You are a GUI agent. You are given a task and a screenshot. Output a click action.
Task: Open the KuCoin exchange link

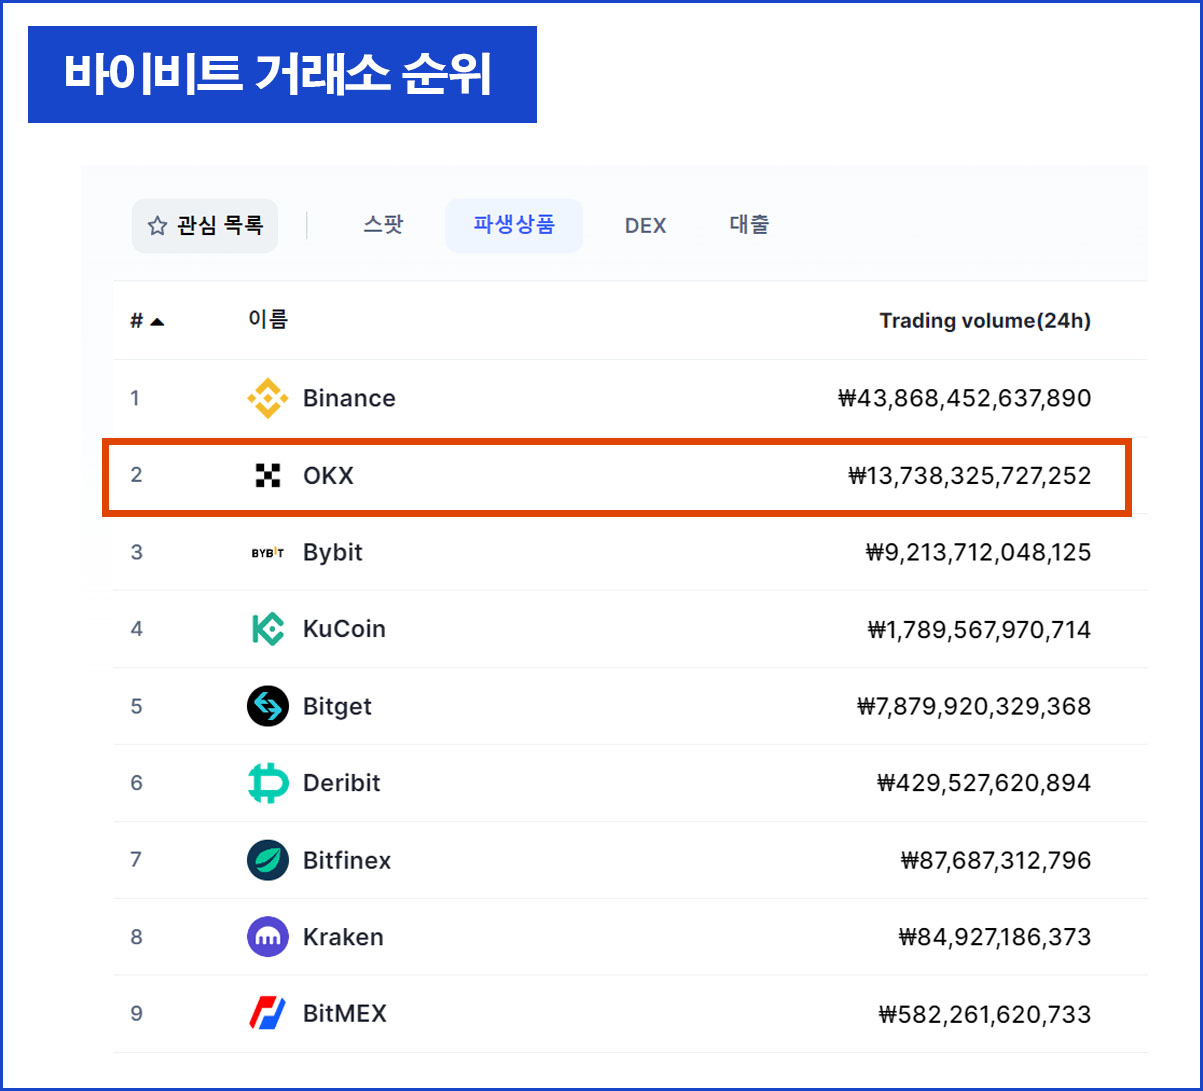pyautogui.click(x=344, y=629)
